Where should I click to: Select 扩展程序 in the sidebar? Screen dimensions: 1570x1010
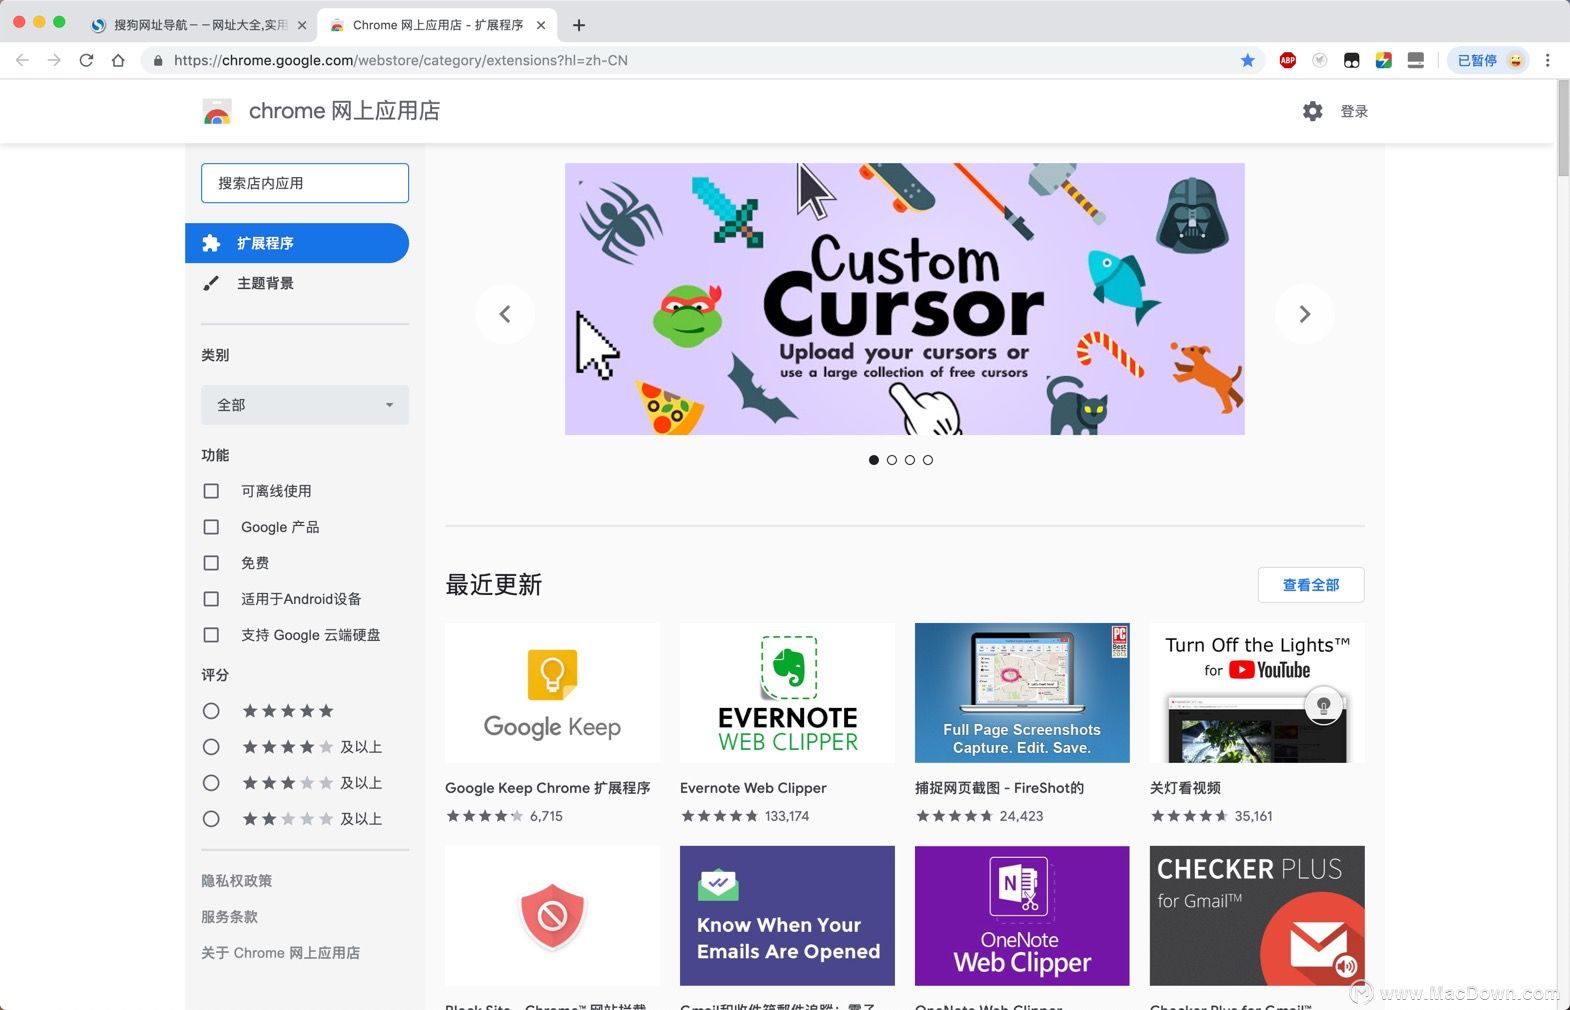(x=297, y=243)
